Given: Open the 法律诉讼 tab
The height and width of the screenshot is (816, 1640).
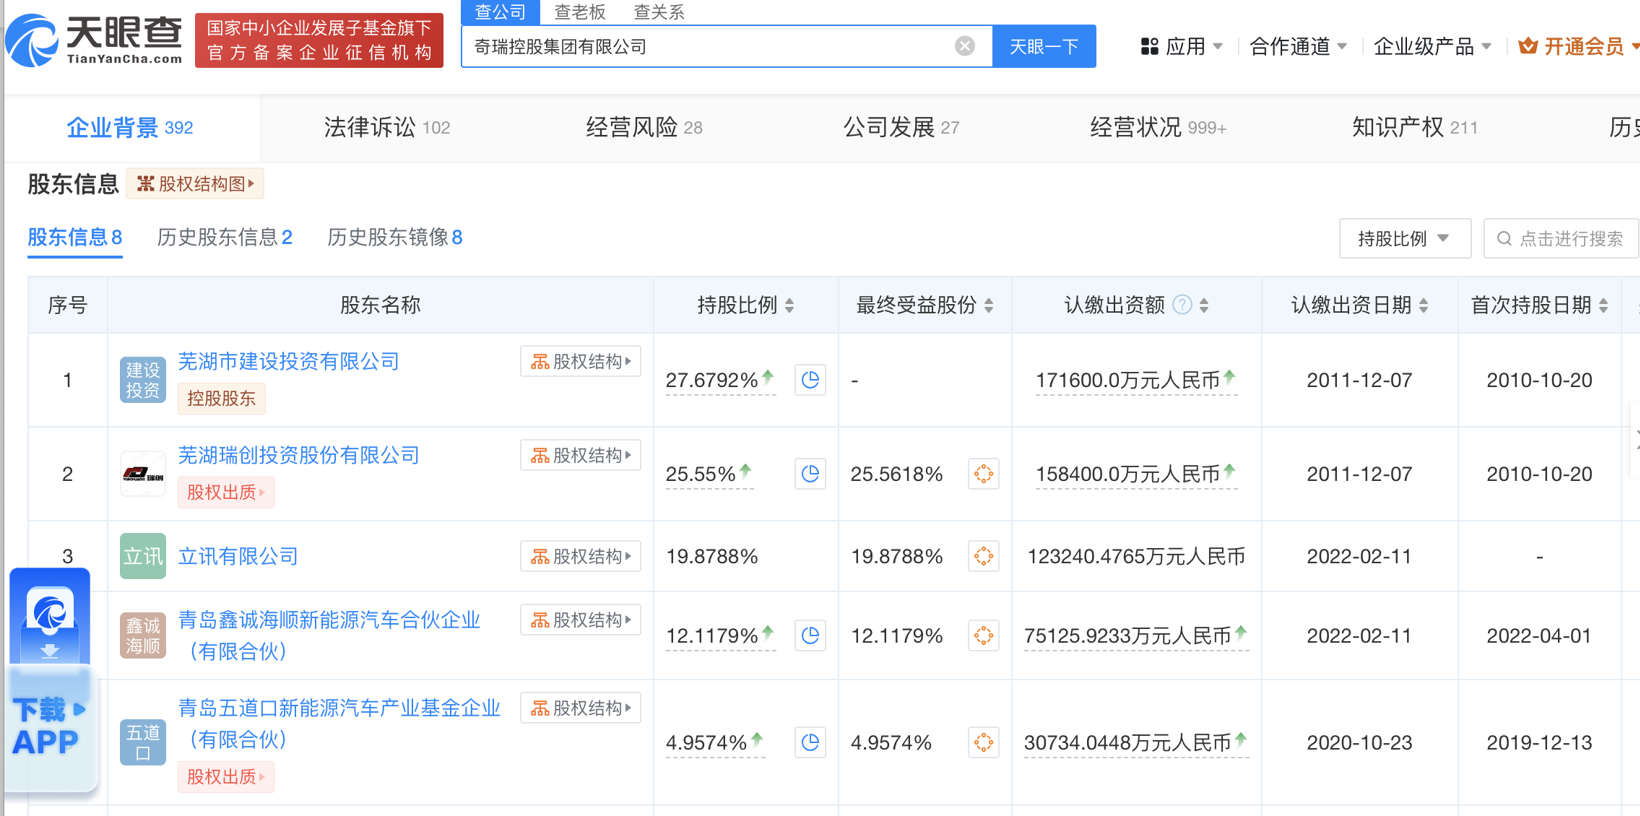Looking at the screenshot, I should click(387, 128).
